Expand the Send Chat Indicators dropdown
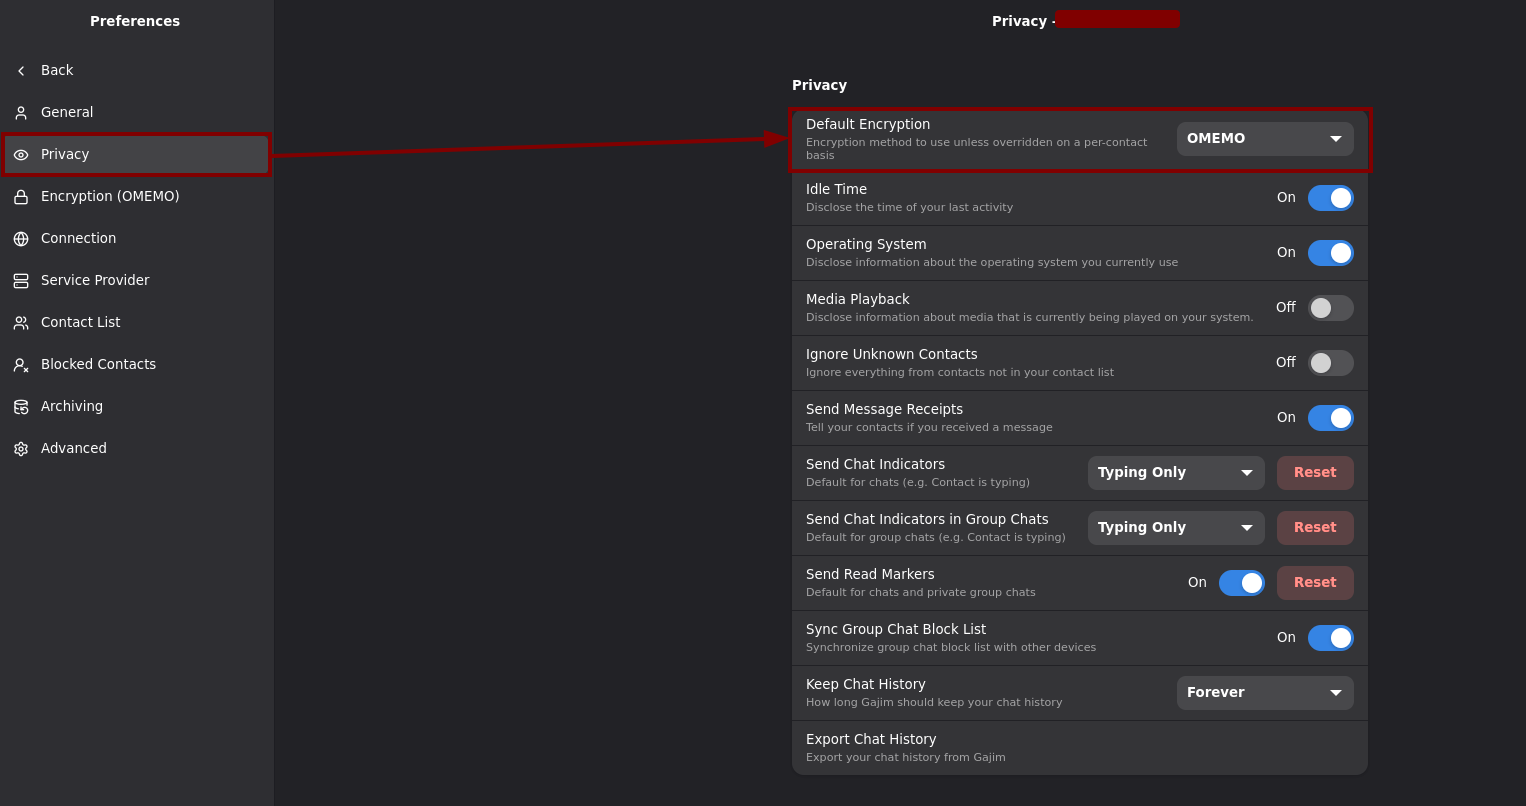Viewport: 1526px width, 806px height. [x=1175, y=473]
